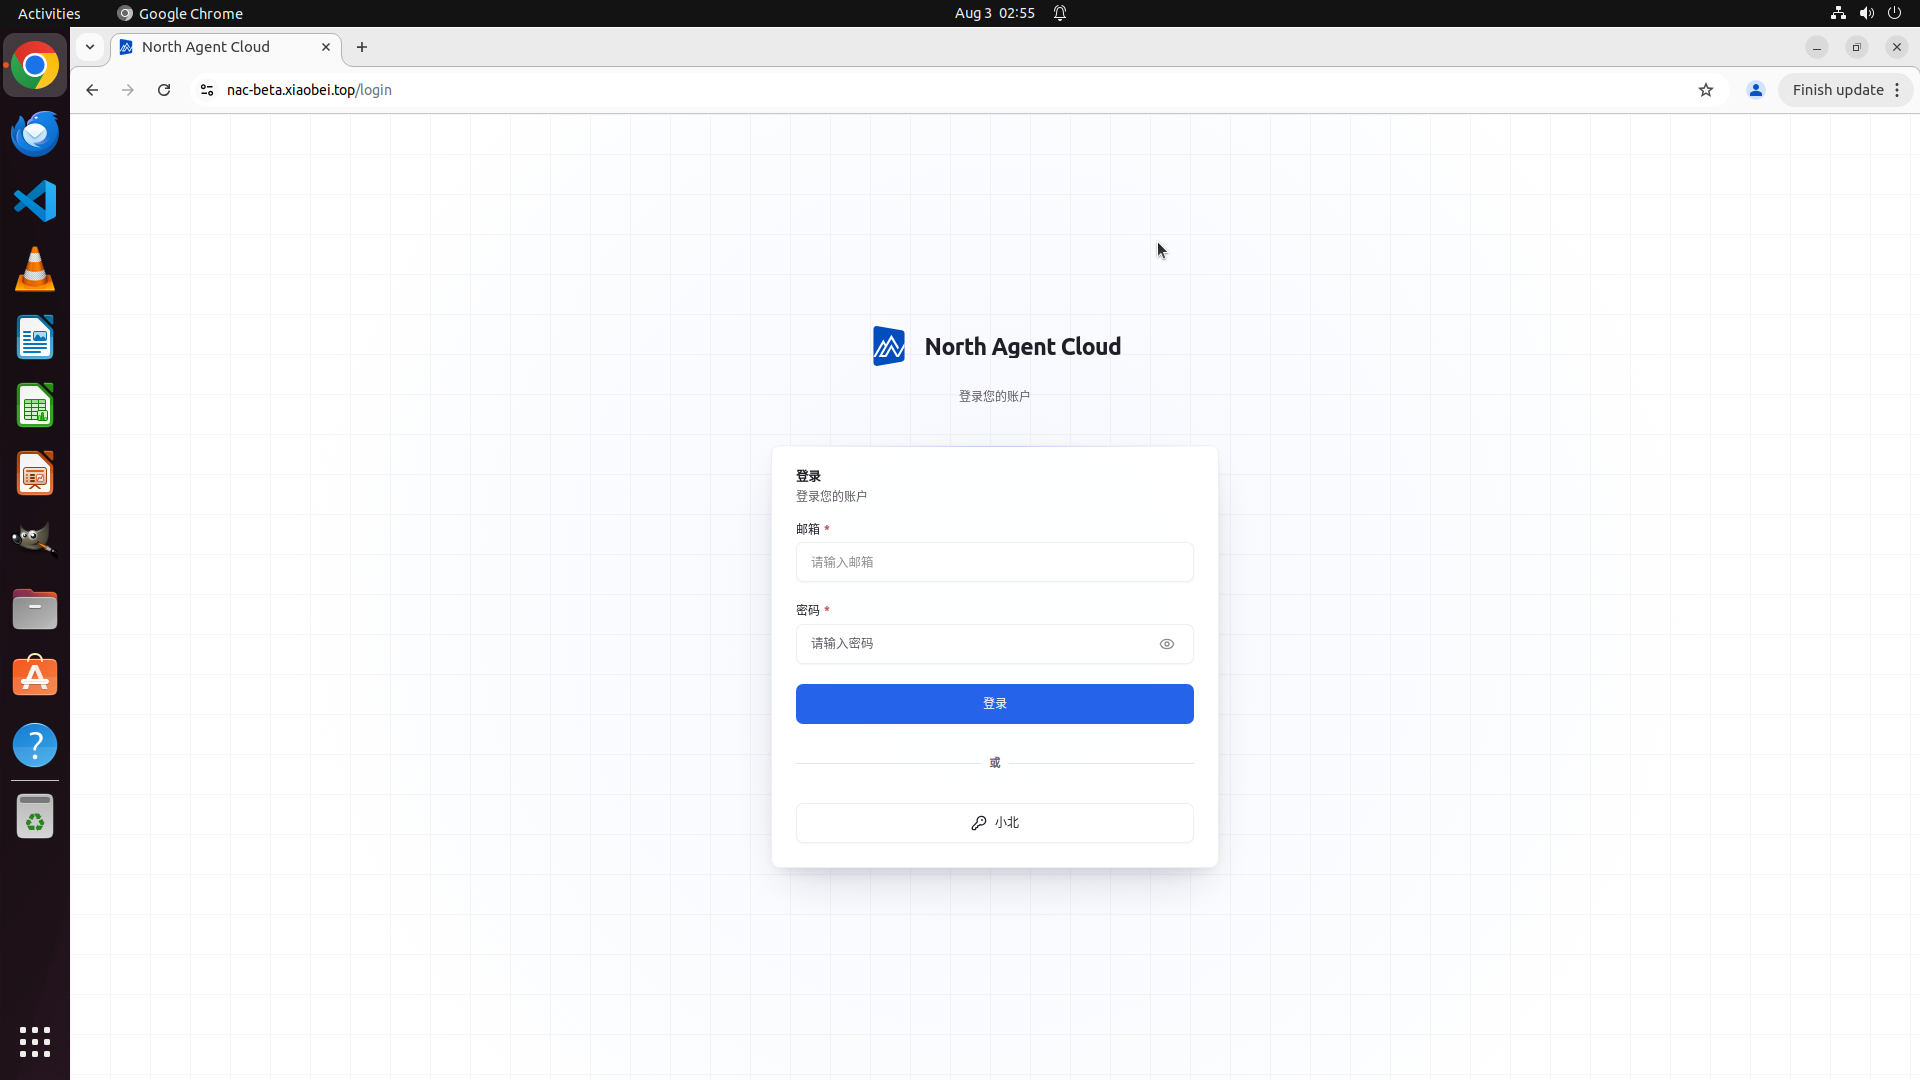Select the North Agent Cloud tab
This screenshot has height=1080, width=1920.
pos(226,47)
